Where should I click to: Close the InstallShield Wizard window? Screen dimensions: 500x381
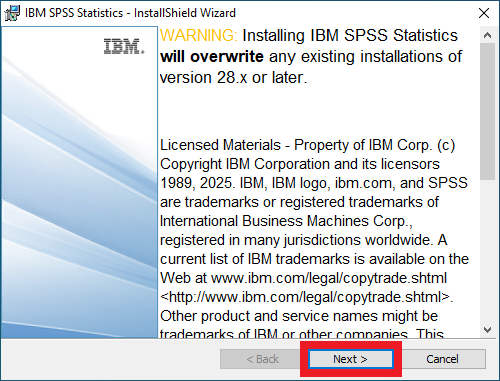(x=484, y=13)
